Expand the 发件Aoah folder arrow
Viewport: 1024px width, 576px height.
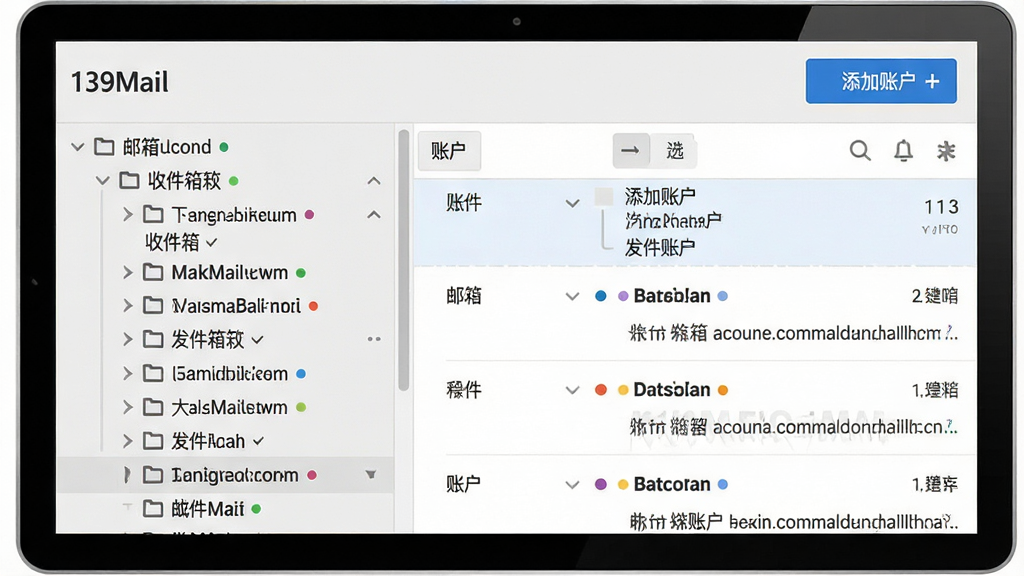[x=128, y=441]
